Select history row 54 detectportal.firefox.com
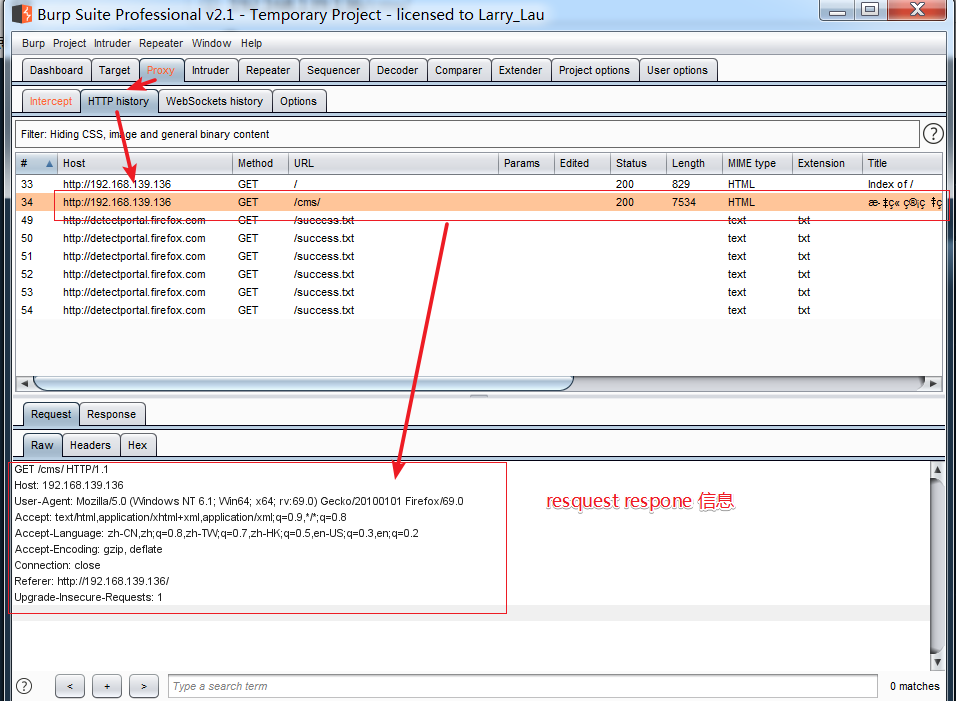The width and height of the screenshot is (956, 701). (479, 310)
